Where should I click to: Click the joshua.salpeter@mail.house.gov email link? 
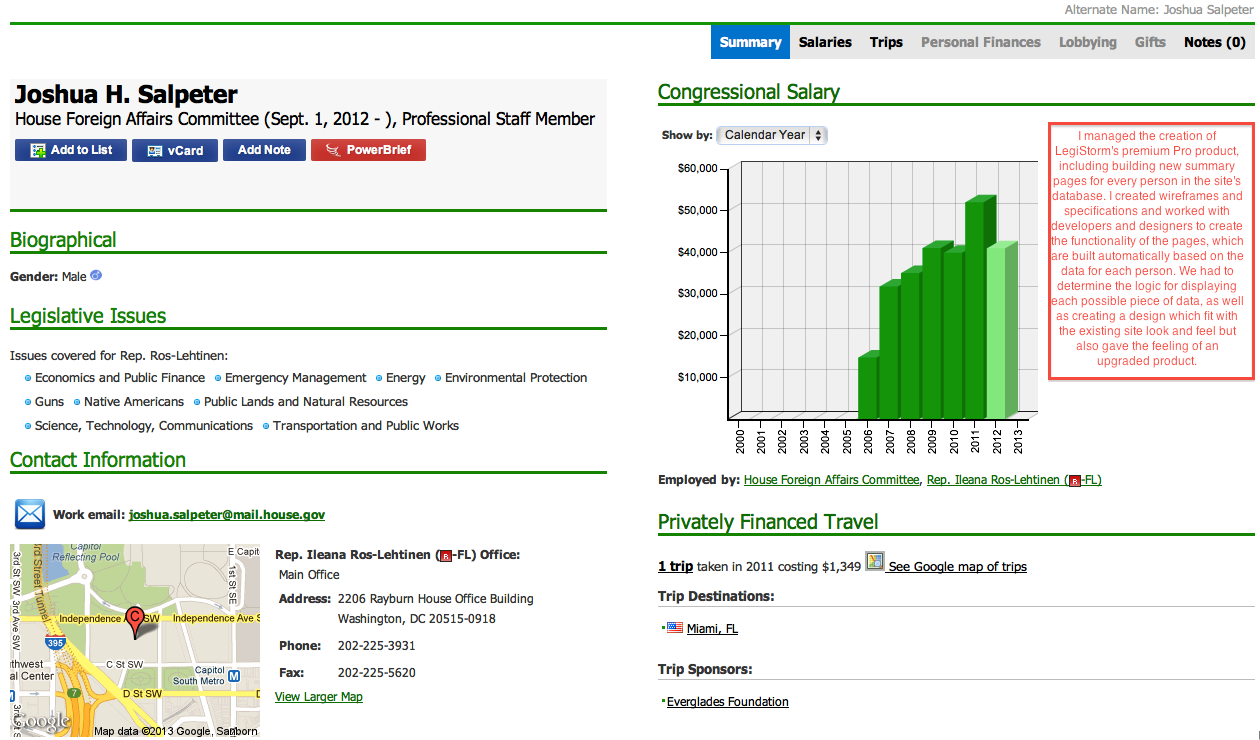click(x=227, y=515)
